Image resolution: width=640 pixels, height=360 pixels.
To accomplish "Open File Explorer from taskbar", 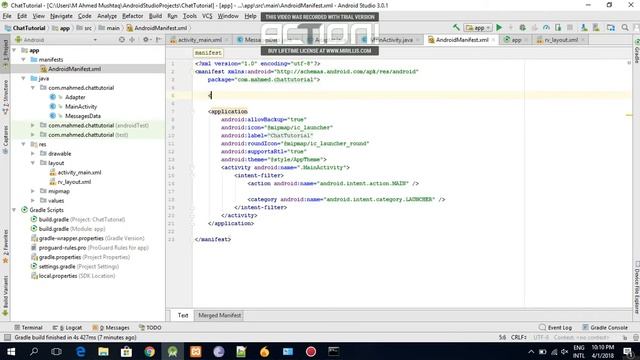I will [x=103, y=351].
